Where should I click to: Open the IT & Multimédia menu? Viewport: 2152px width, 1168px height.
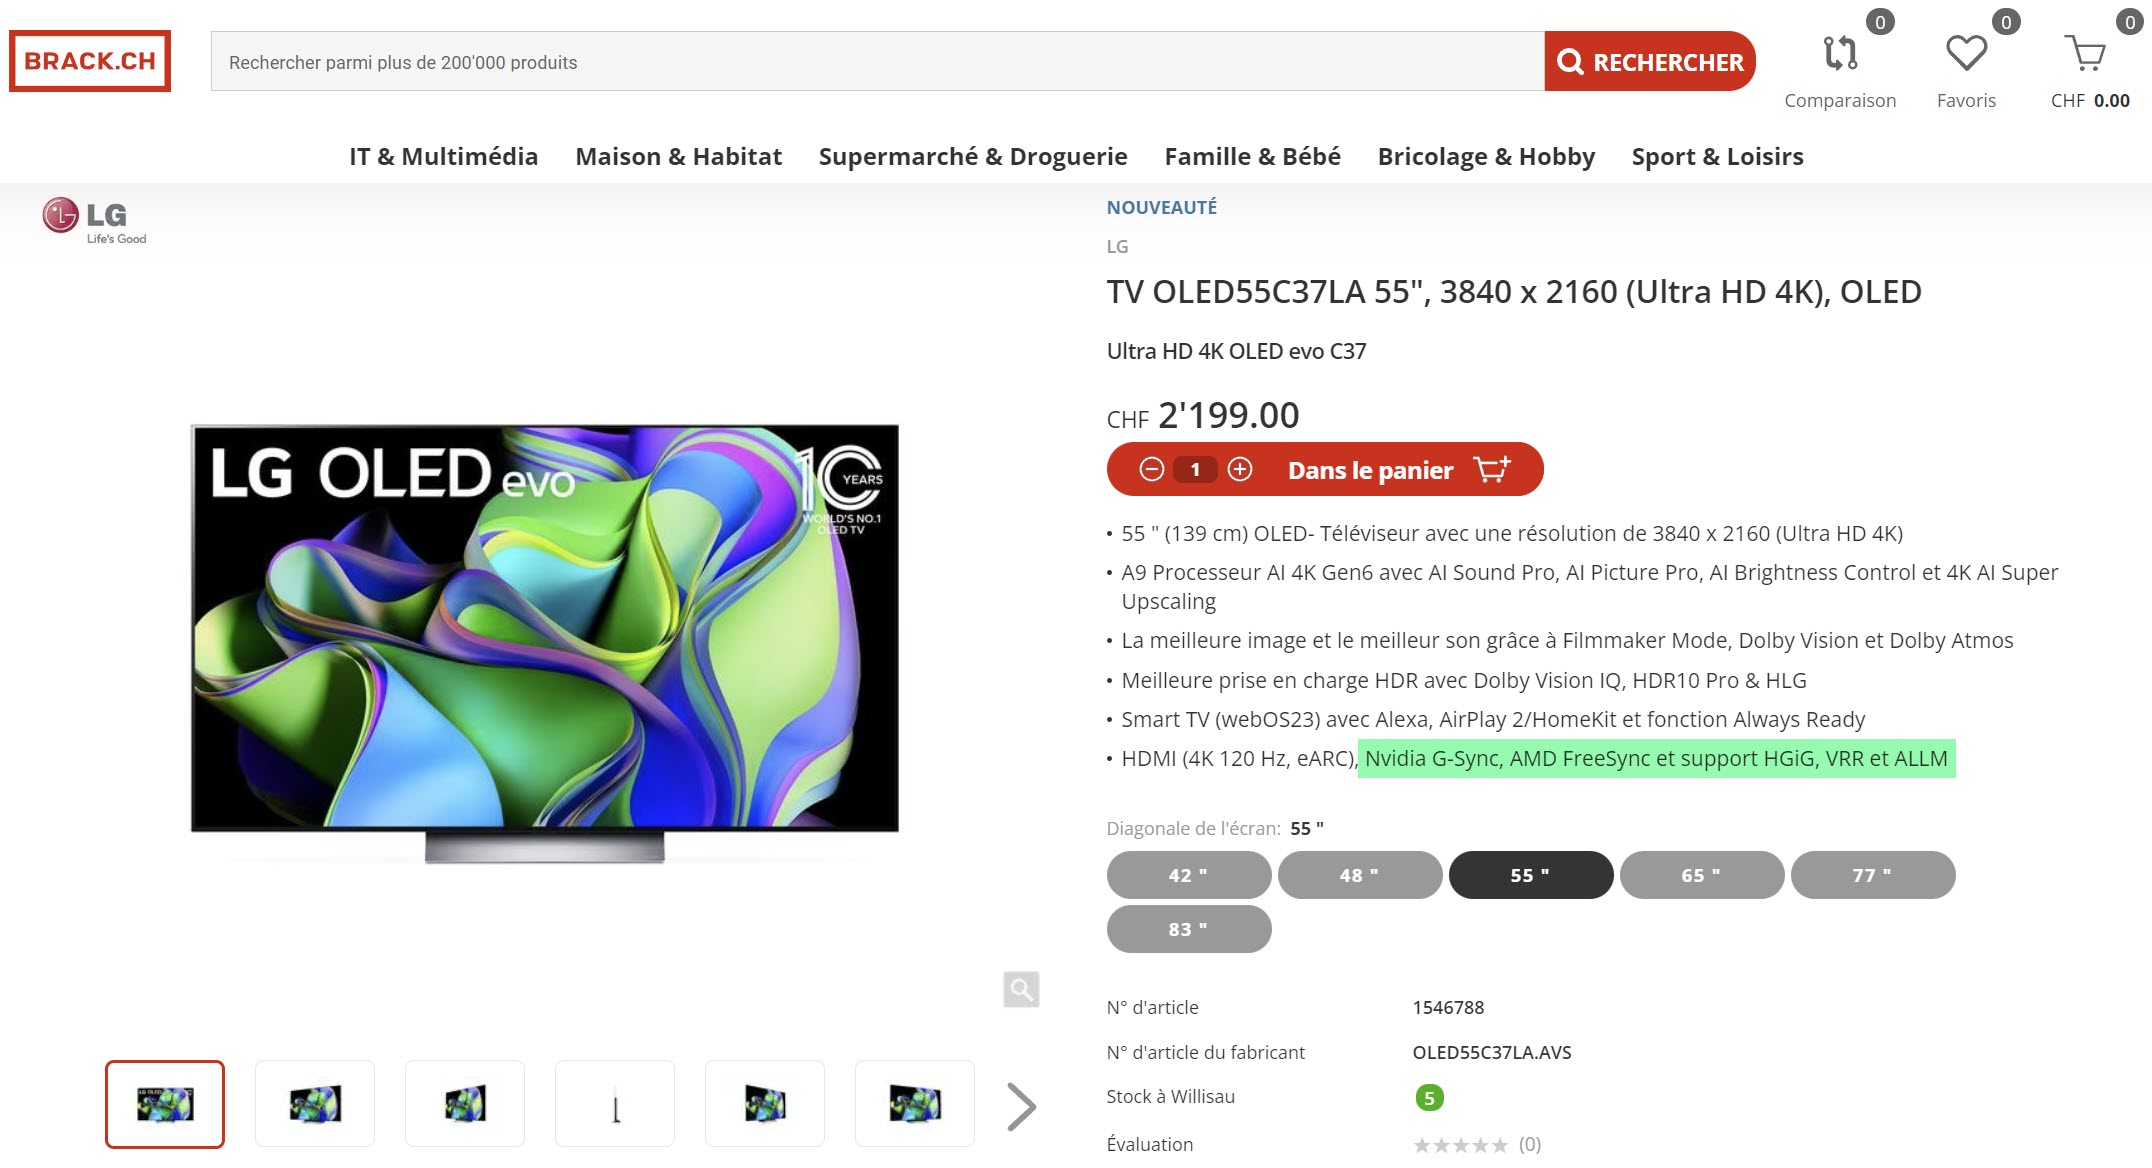click(443, 156)
